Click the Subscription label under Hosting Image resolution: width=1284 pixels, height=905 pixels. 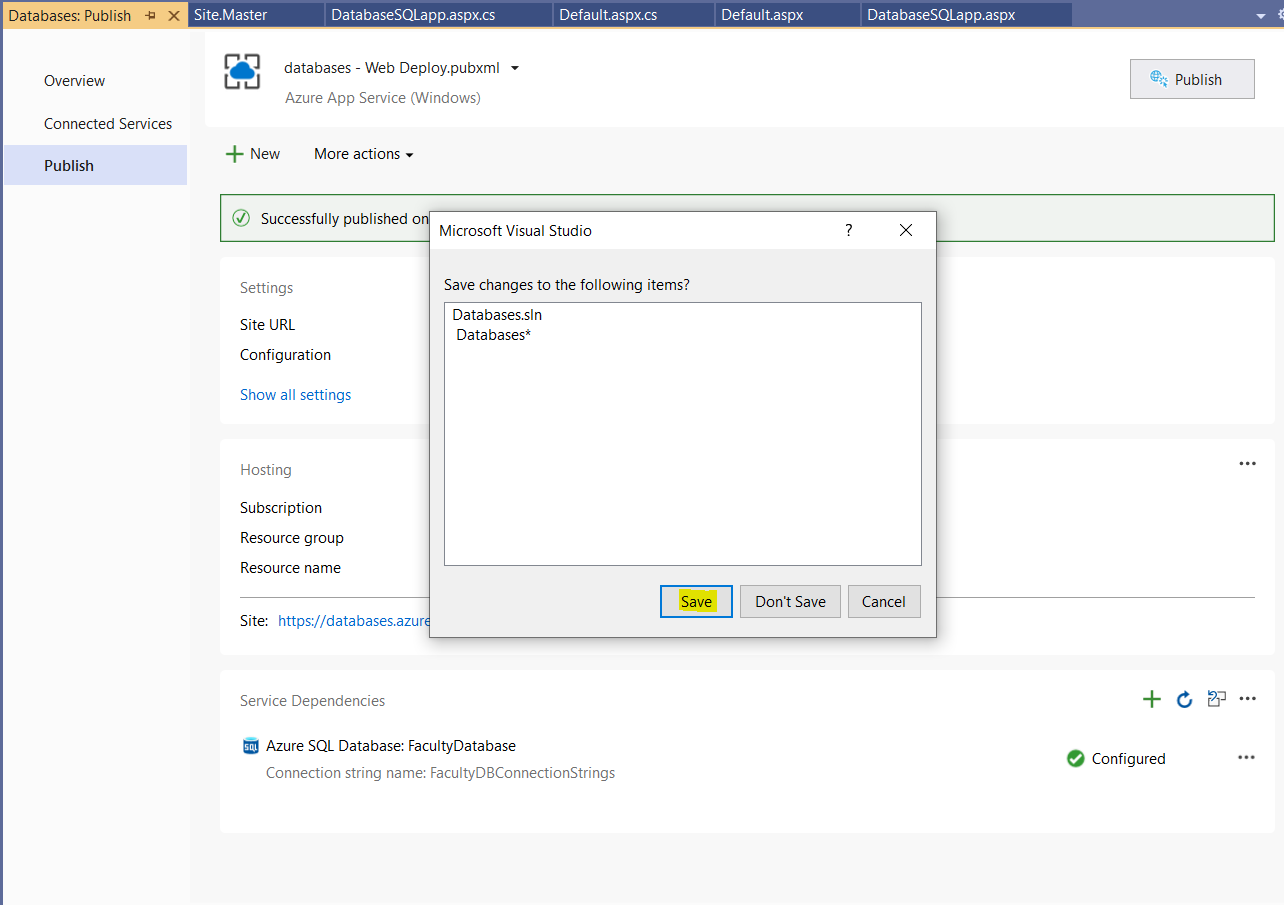tap(281, 508)
